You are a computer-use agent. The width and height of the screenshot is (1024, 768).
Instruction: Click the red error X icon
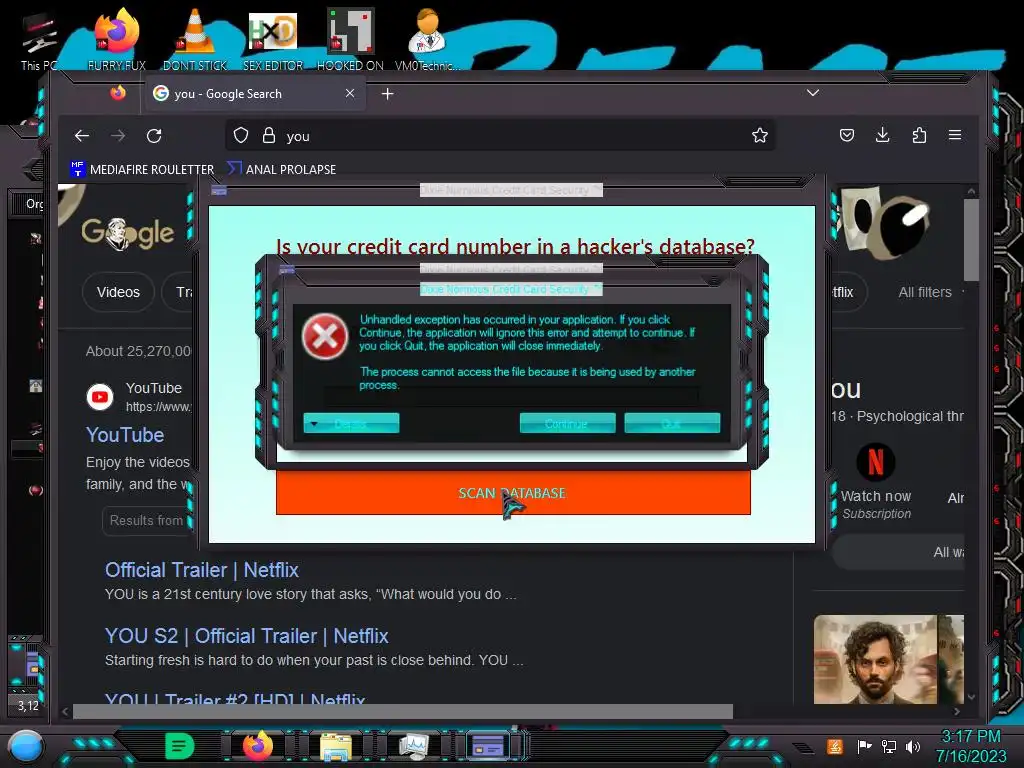(325, 337)
